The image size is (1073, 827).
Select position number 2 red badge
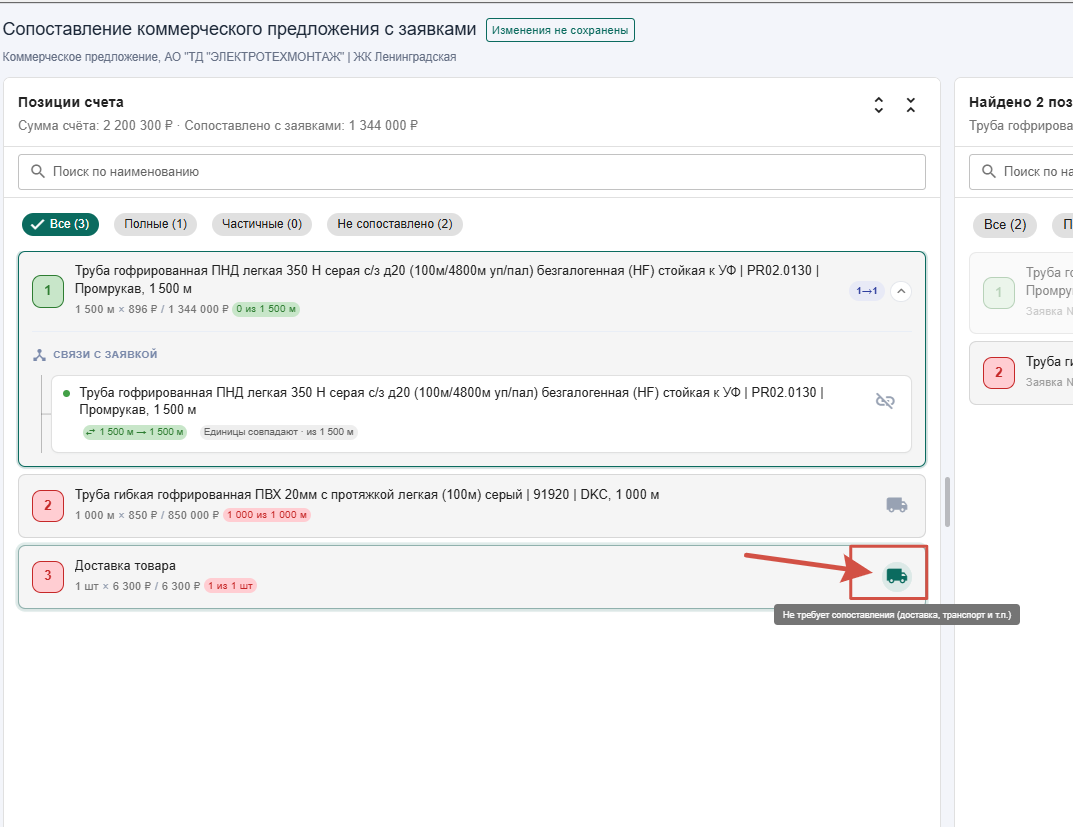48,506
